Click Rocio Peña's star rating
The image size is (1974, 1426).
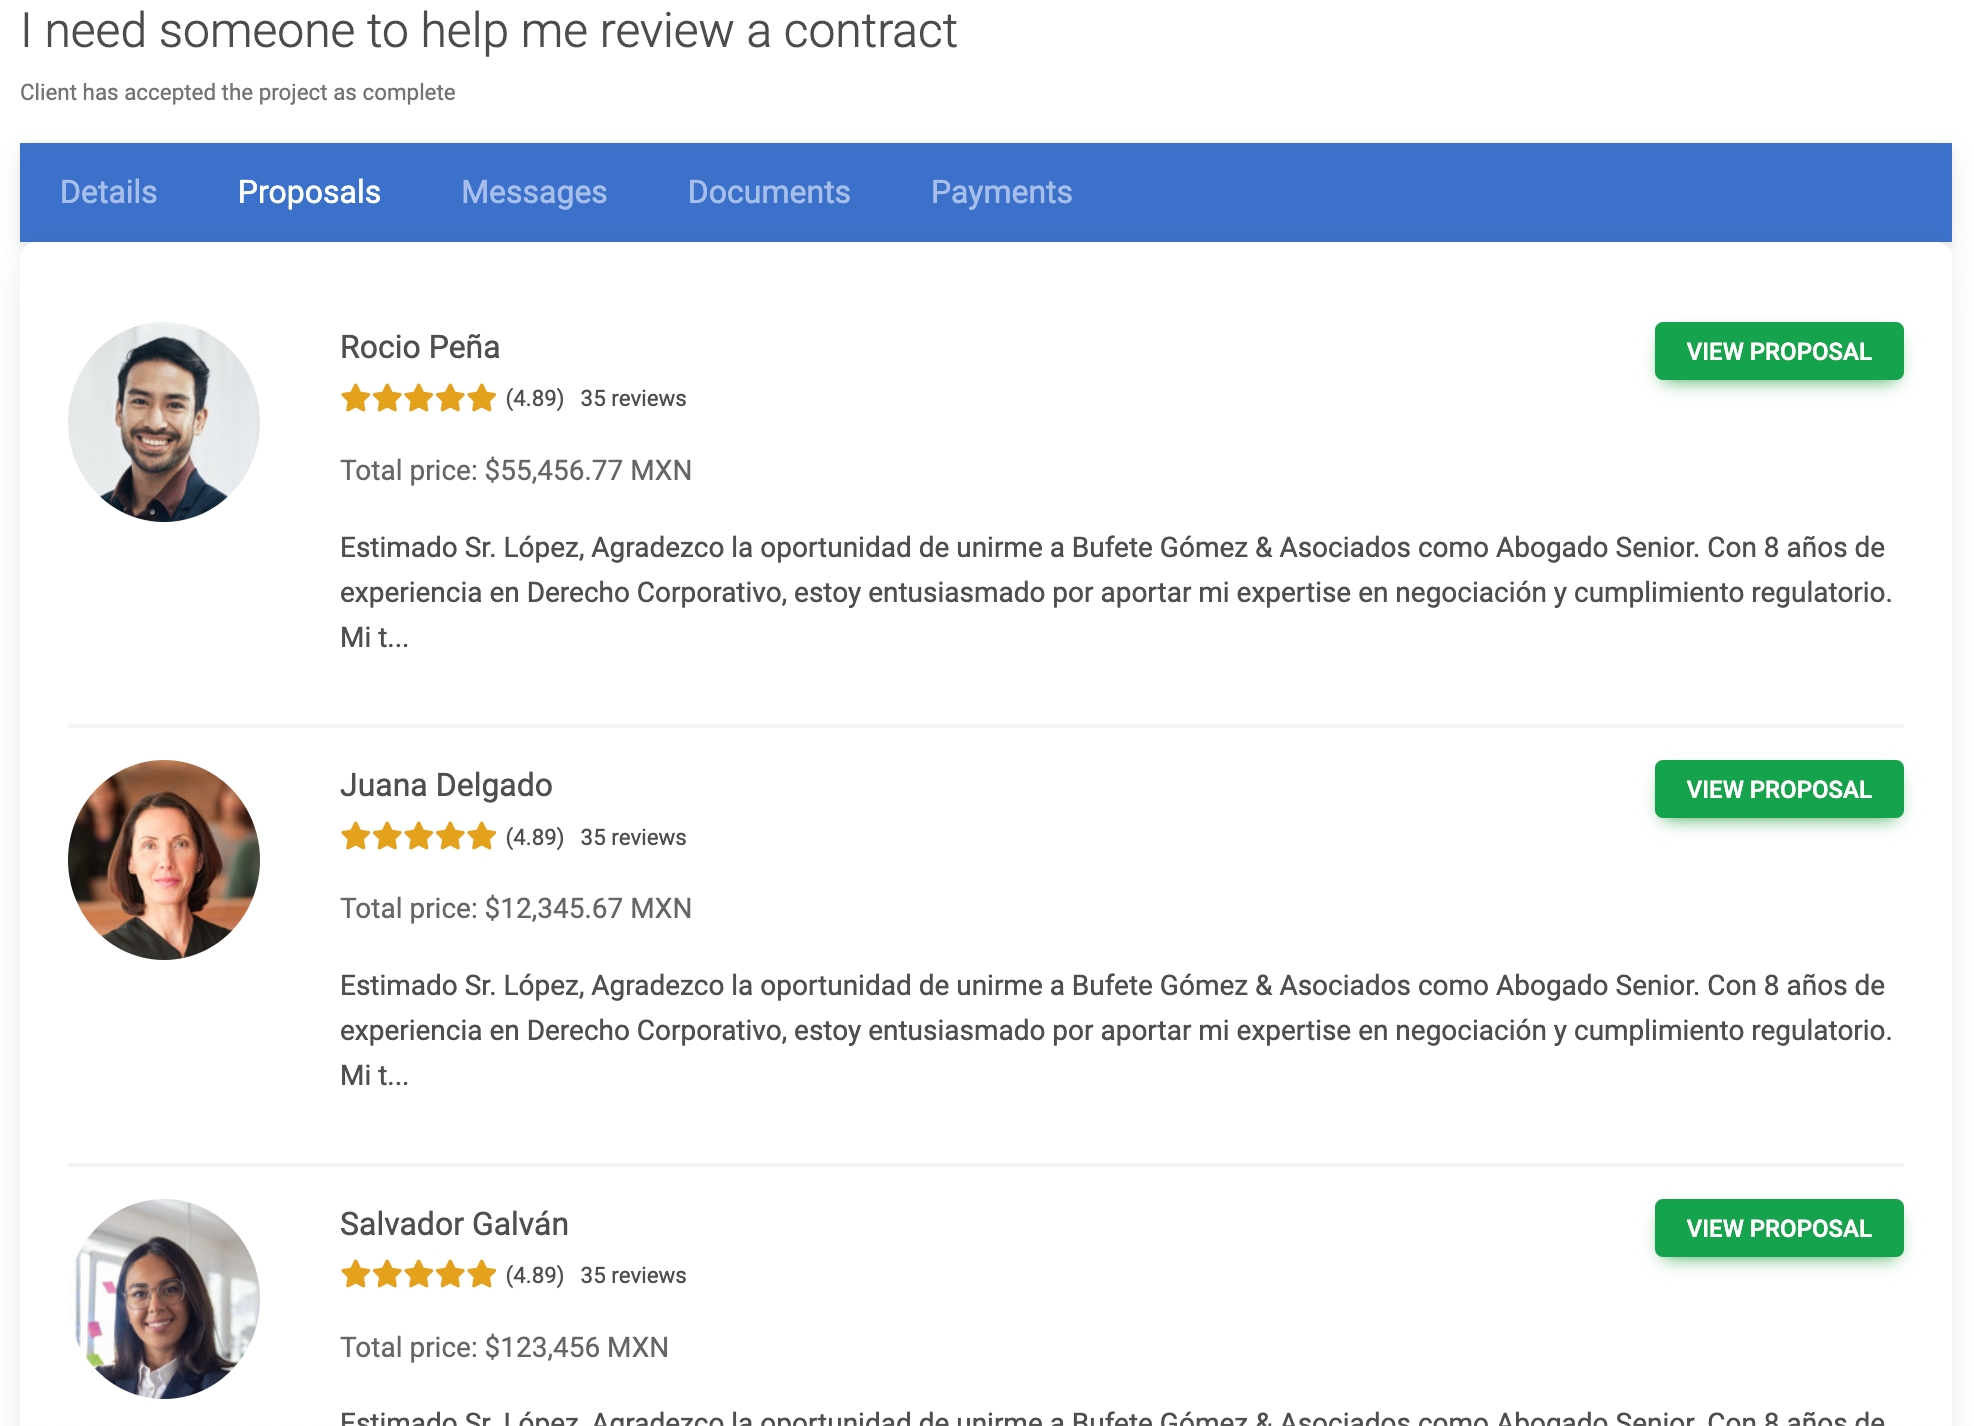point(418,398)
